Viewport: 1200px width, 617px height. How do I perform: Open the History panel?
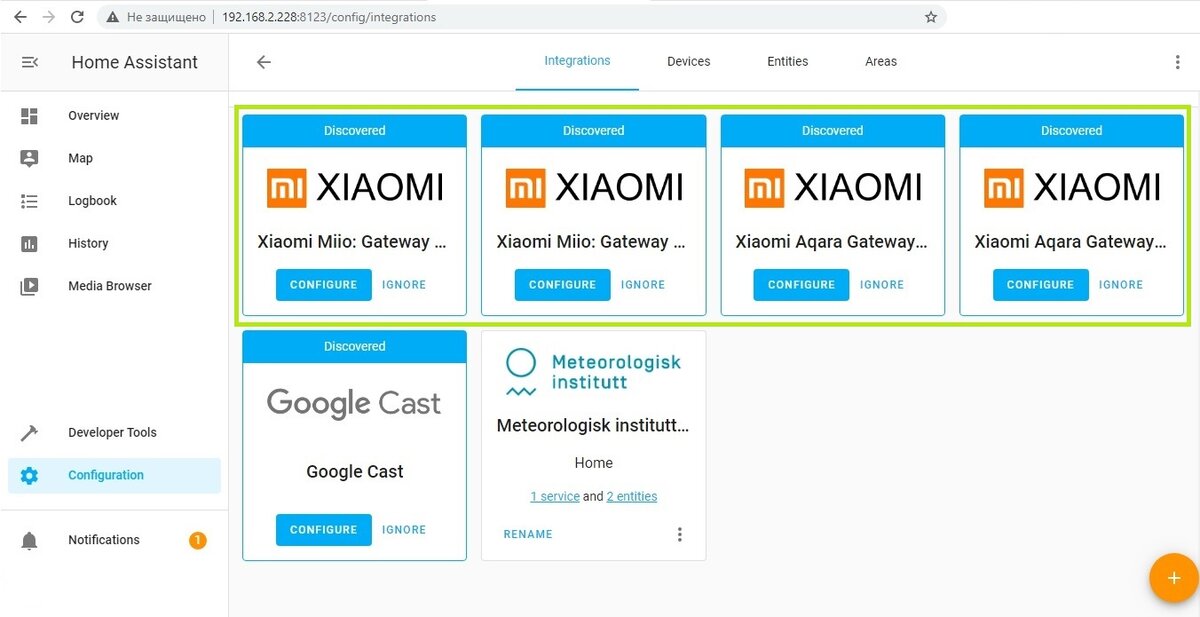tap(88, 243)
